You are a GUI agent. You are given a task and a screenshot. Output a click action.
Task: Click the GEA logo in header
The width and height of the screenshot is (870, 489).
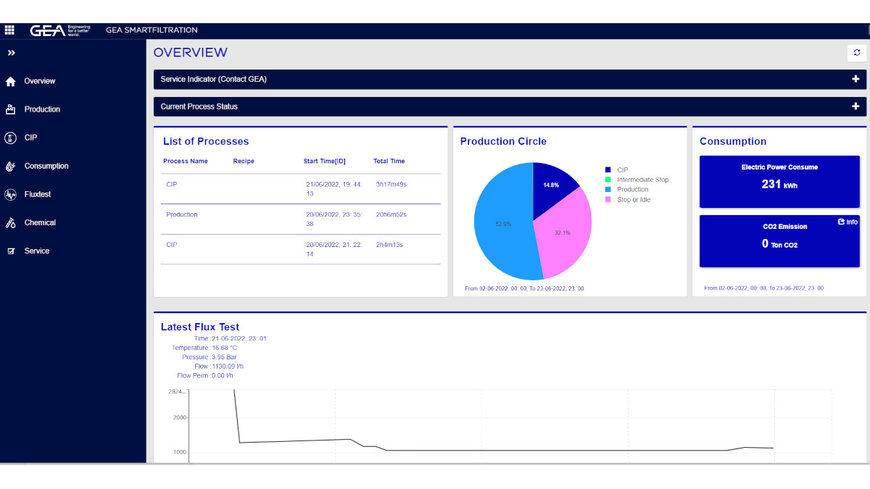click(59, 30)
